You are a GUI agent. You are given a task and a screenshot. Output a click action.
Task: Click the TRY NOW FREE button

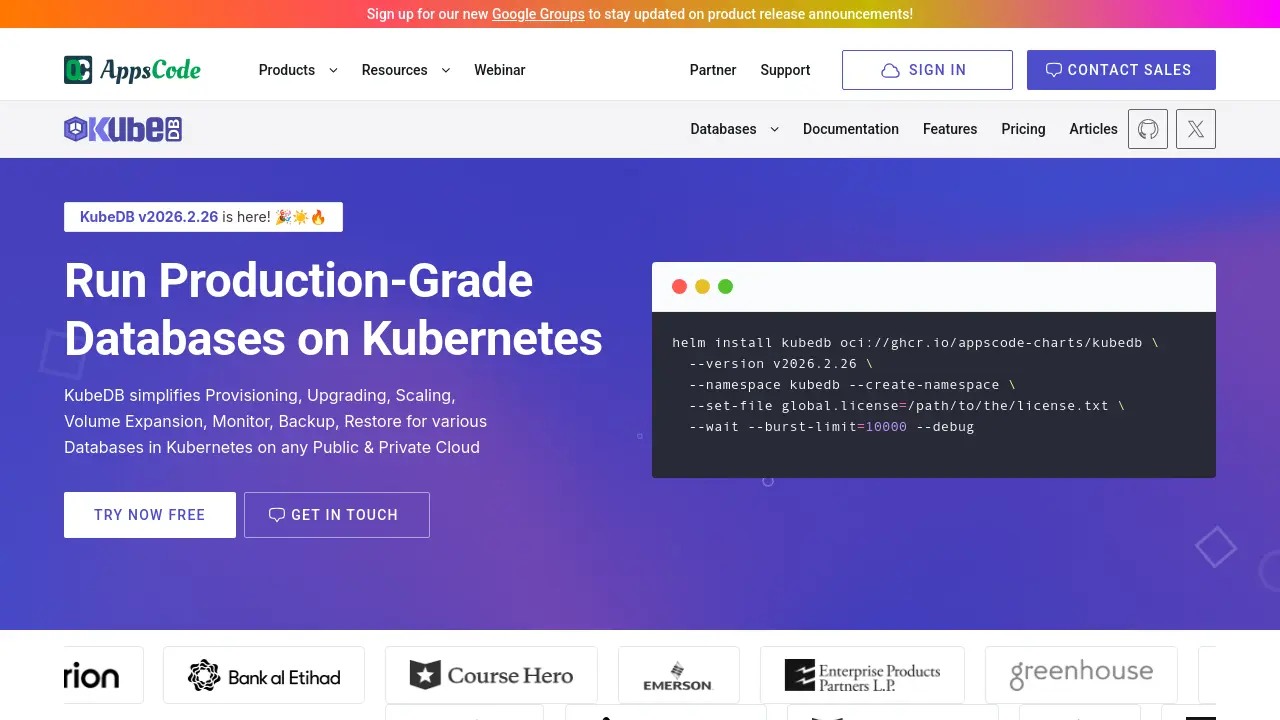149,514
